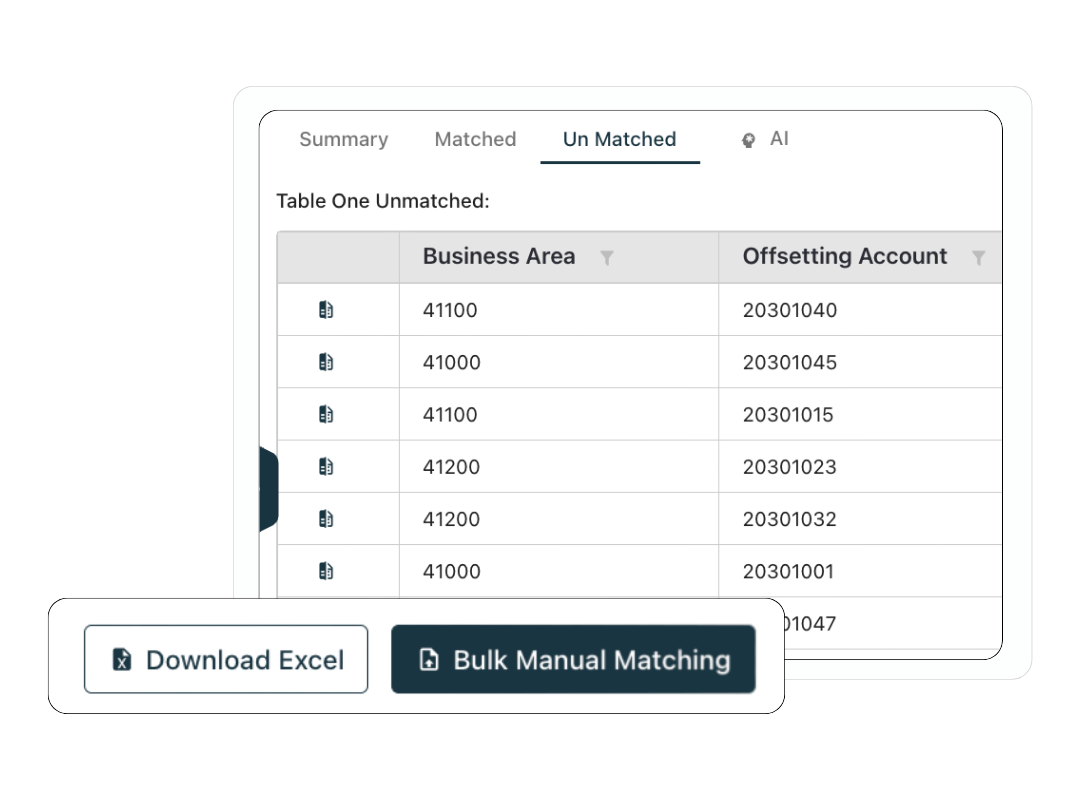This screenshot has height=800, width=1080.
Task: Click the Download Excel button
Action: click(226, 658)
